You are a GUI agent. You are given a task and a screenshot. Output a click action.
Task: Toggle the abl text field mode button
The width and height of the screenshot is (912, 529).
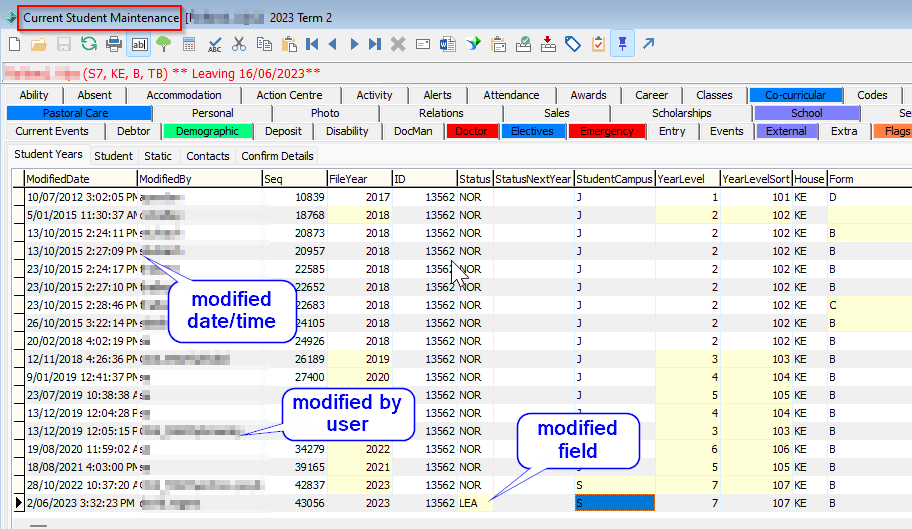(139, 44)
